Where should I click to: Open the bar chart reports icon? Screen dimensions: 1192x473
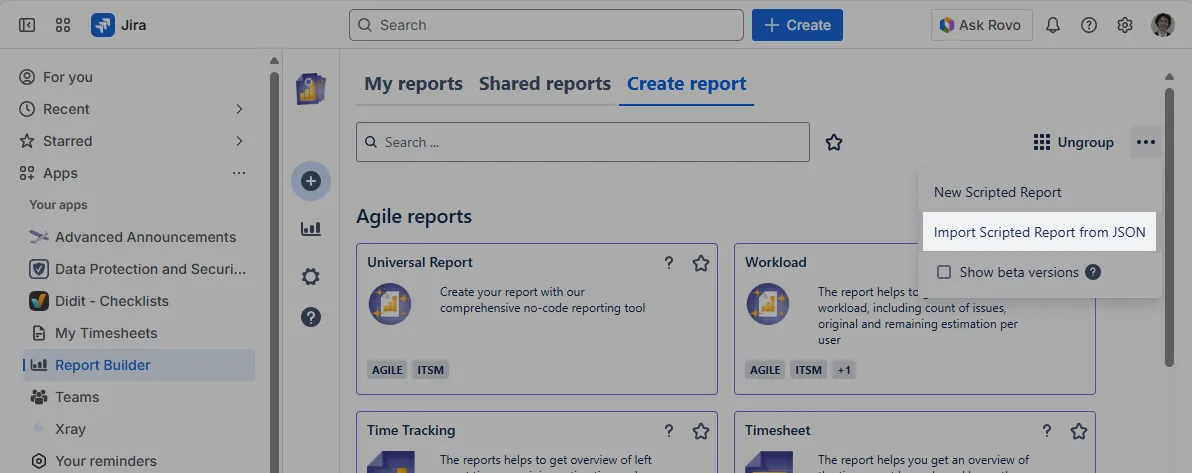coord(311,228)
